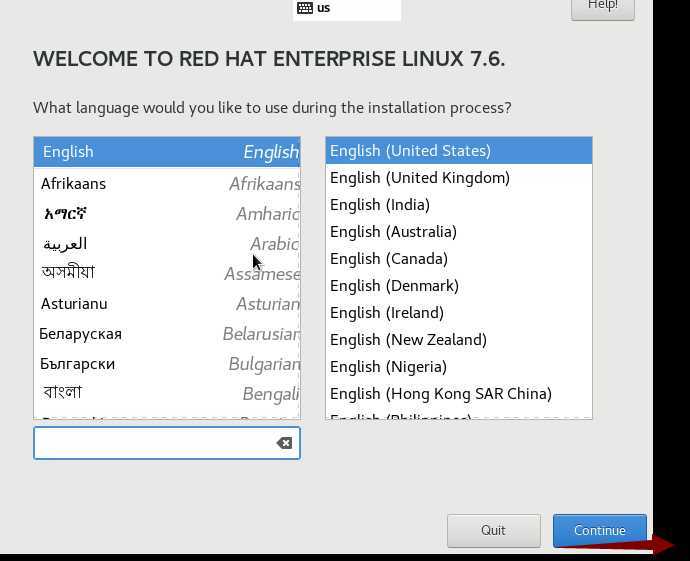The height and width of the screenshot is (561, 690).
Task: Select Asturianu language
Action: pos(167,304)
